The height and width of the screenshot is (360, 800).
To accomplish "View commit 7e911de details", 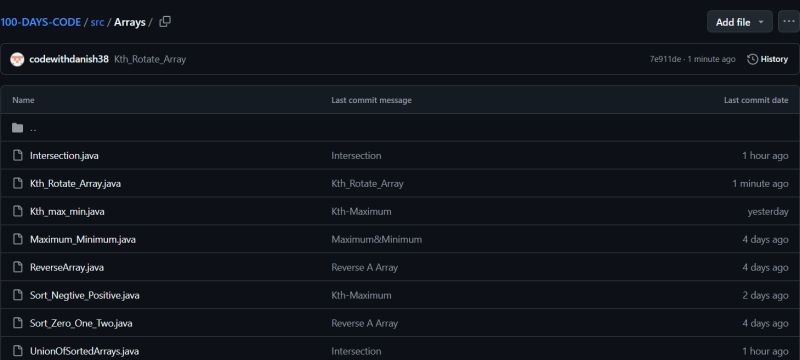I will point(665,59).
